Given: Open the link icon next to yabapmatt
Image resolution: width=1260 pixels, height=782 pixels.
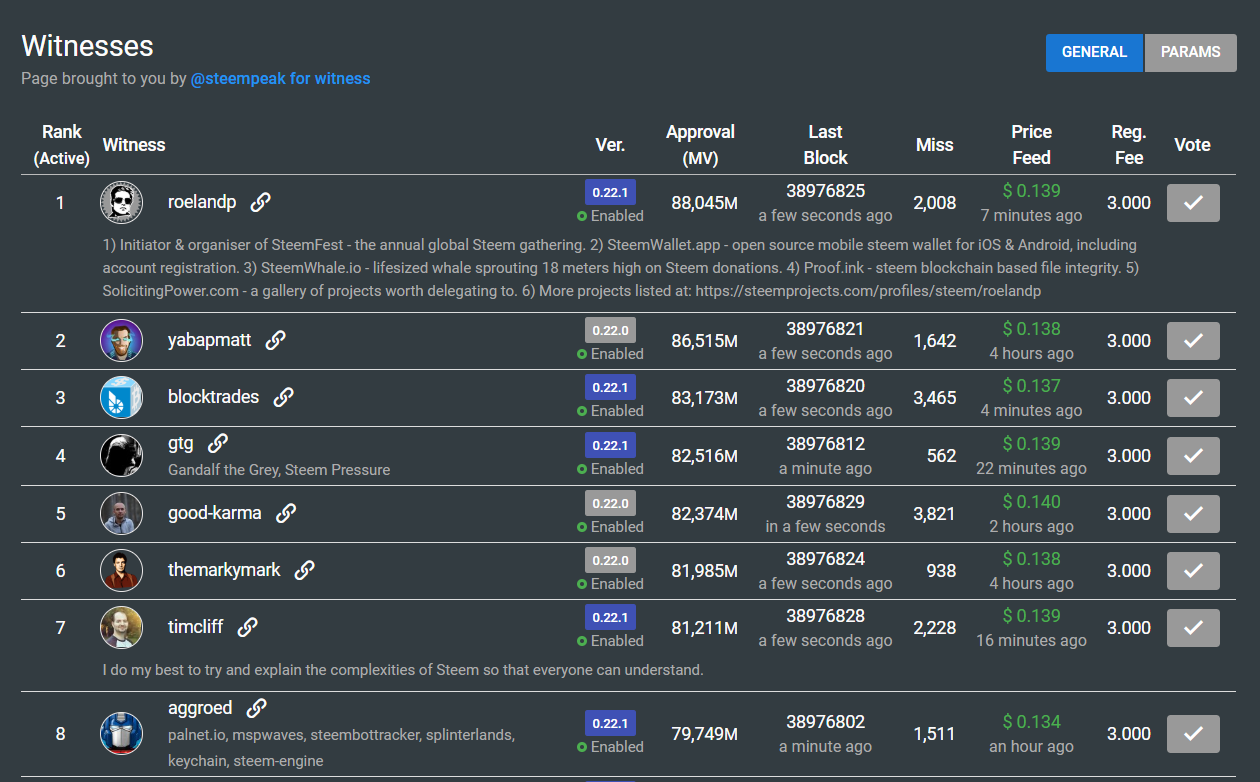Looking at the screenshot, I should click(276, 340).
